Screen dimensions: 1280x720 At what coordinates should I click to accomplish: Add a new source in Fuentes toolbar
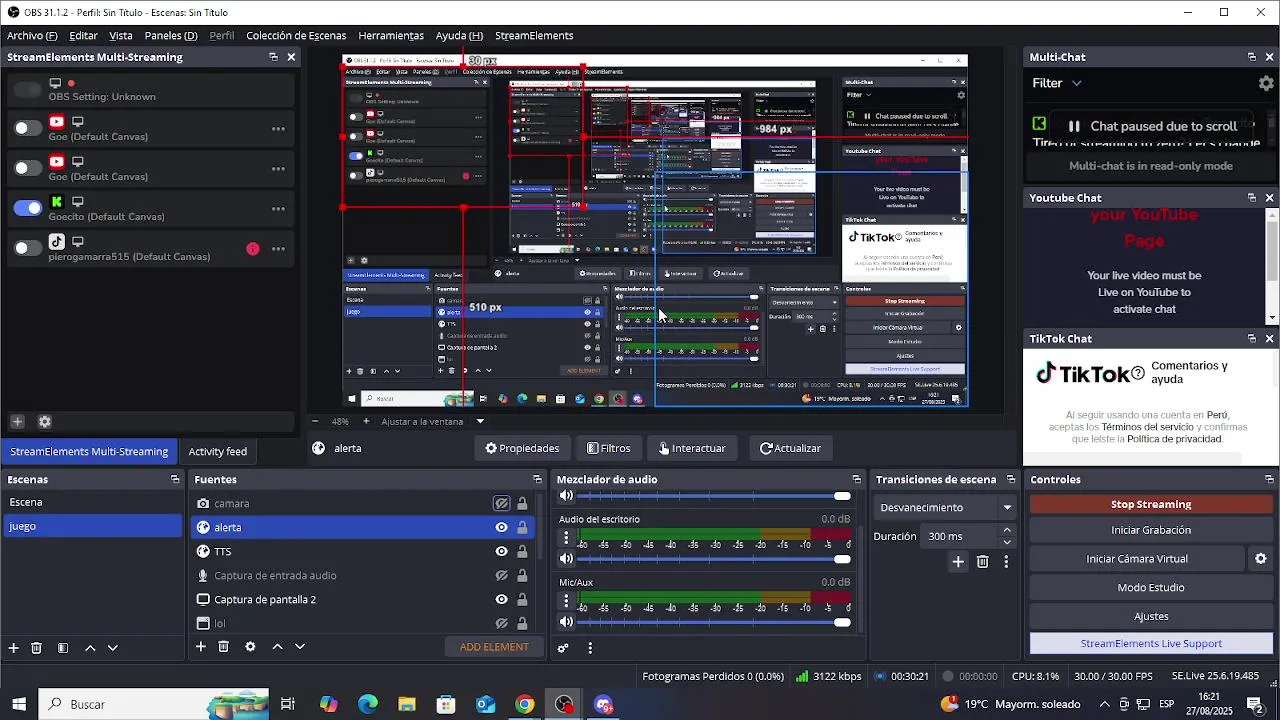(x=200, y=647)
